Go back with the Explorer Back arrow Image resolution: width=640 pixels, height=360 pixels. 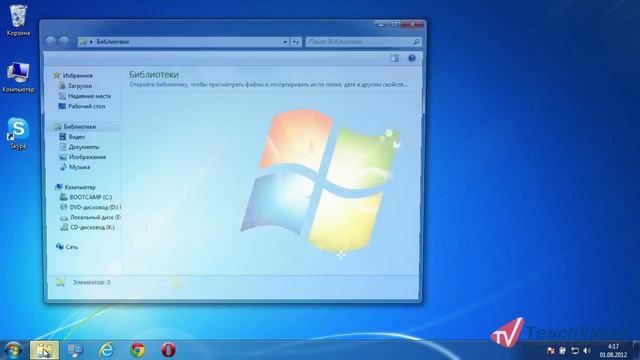point(51,41)
